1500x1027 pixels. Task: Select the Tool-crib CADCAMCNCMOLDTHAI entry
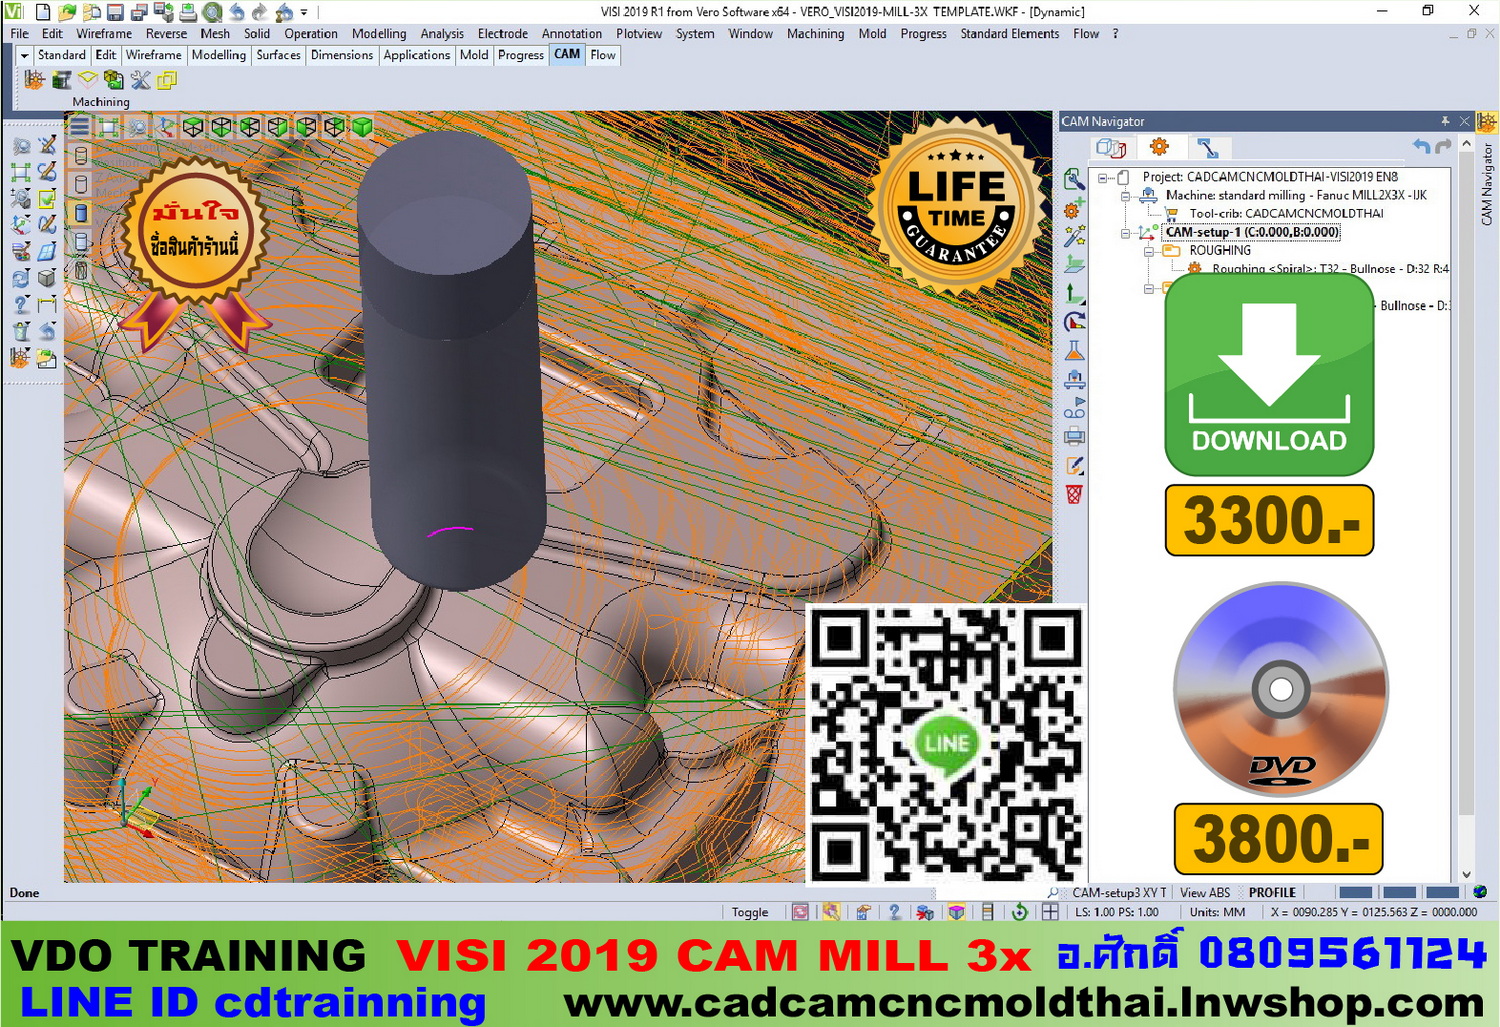pos(1286,213)
